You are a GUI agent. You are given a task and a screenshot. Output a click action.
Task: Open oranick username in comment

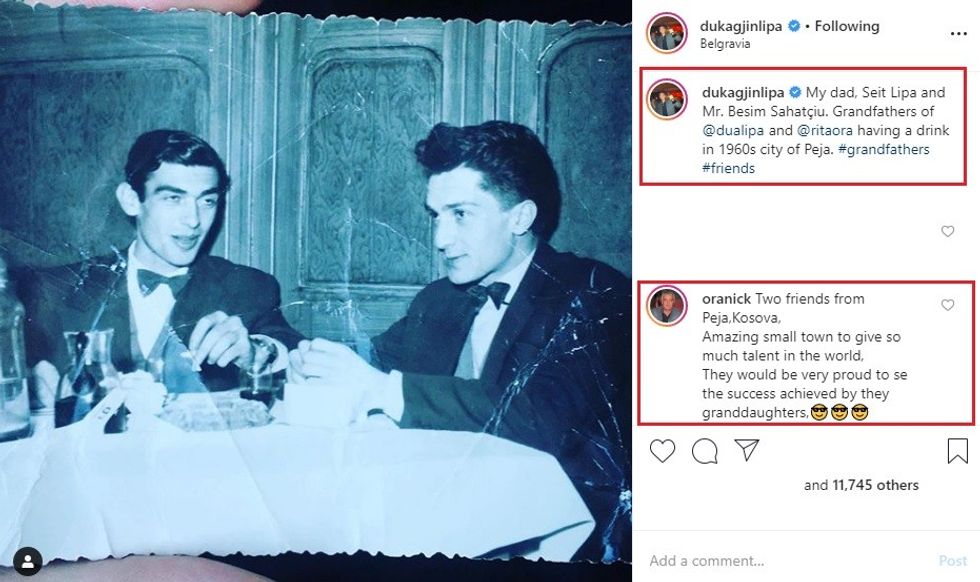coord(726,299)
